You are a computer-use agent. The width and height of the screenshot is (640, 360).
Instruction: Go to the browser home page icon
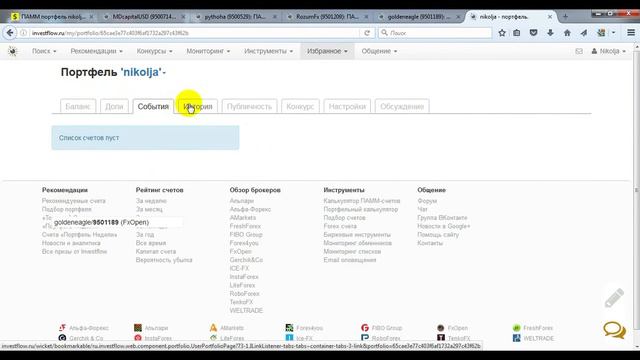pyautogui.click(x=567, y=33)
